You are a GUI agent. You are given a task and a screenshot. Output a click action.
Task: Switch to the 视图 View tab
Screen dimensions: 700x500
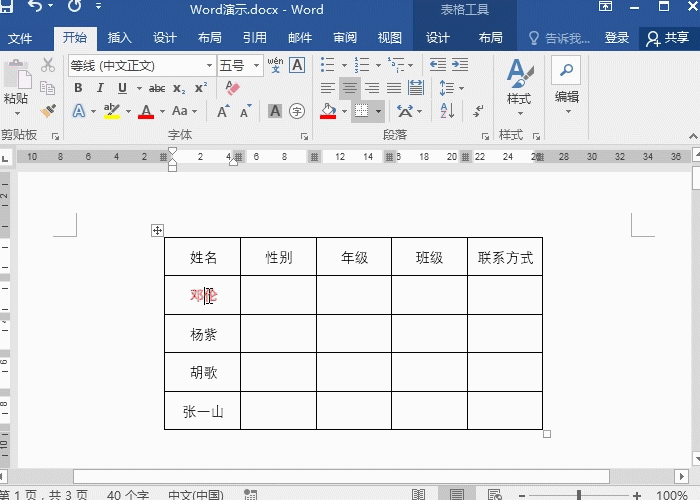click(390, 38)
